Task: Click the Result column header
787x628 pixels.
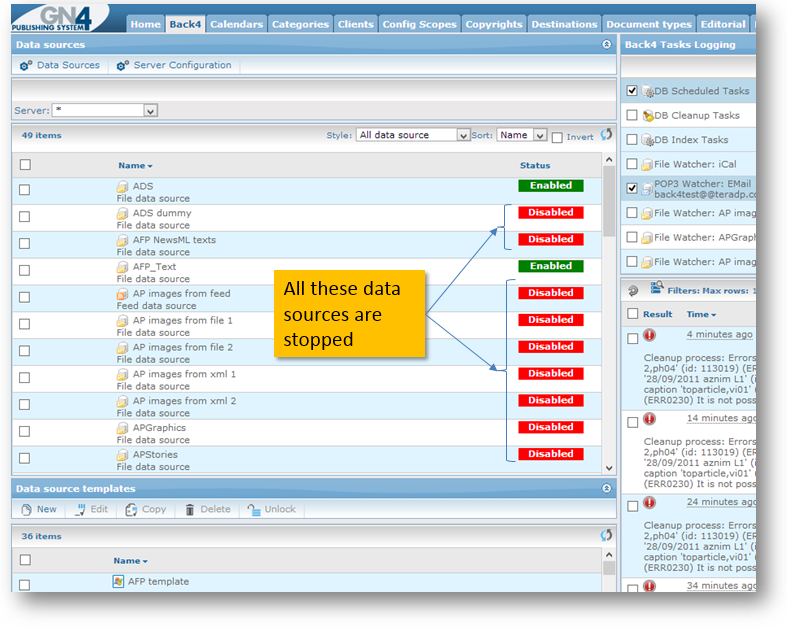Action: click(658, 315)
